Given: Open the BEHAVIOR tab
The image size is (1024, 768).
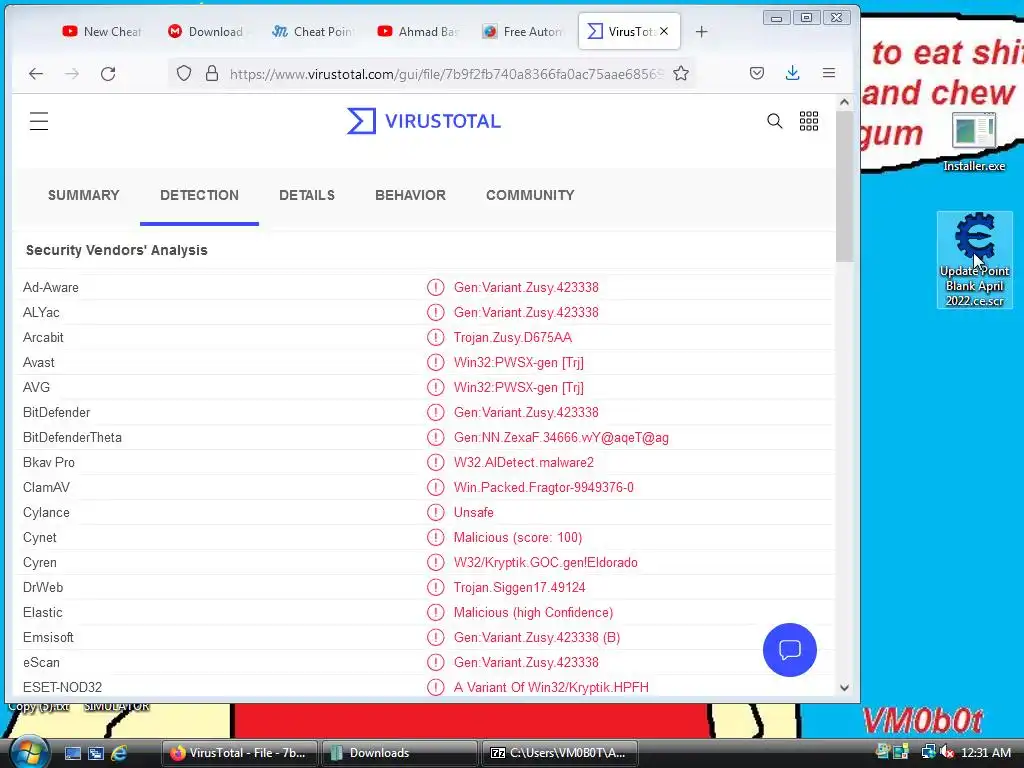Looking at the screenshot, I should pos(410,195).
